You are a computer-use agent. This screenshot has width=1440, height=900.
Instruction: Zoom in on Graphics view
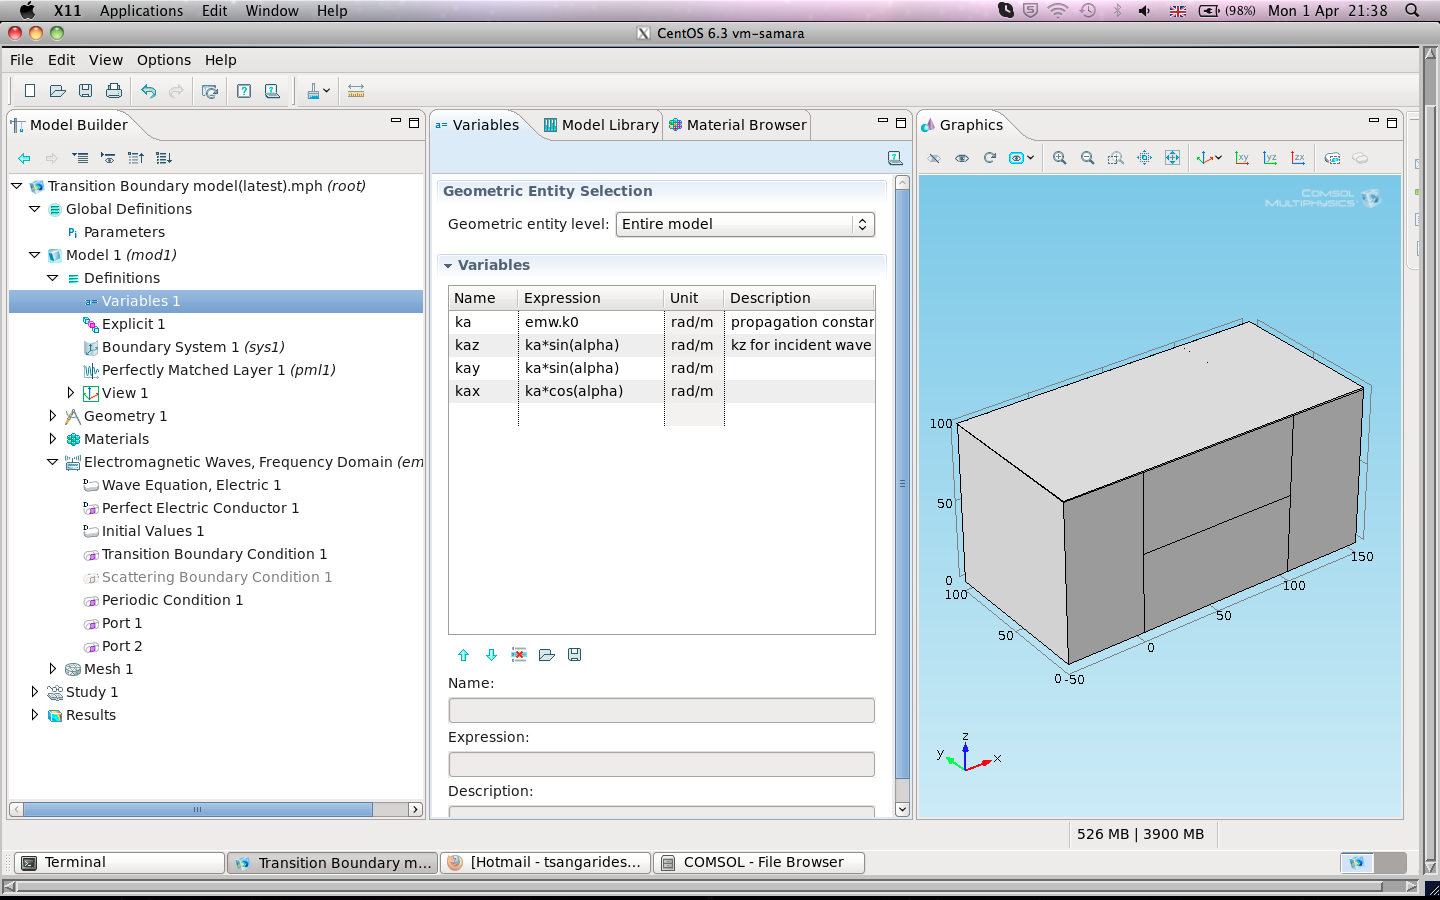coord(1060,158)
